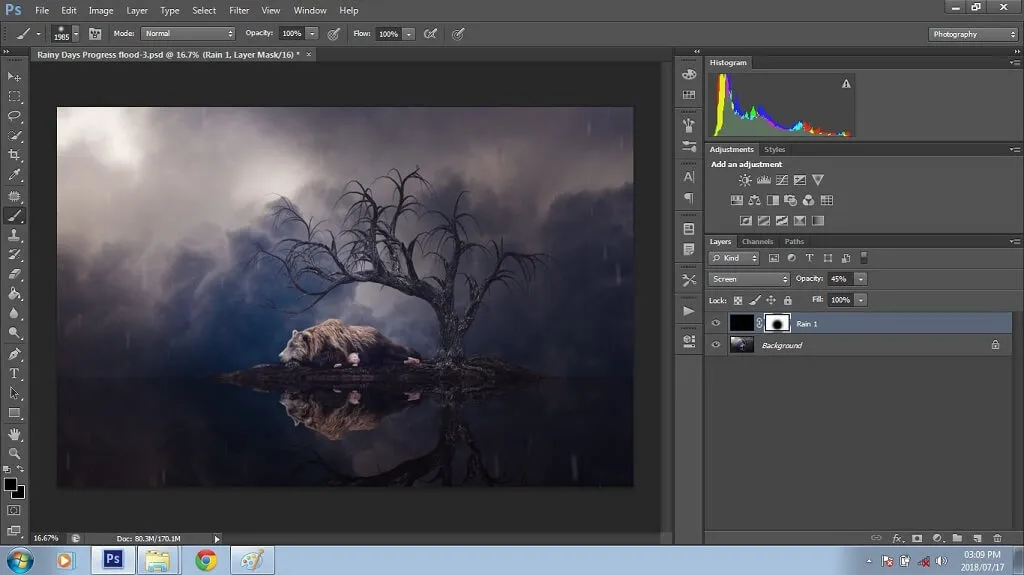Select the Rain 1 layer mask thumbnail
This screenshot has height=575, width=1024.
pyautogui.click(x=777, y=323)
